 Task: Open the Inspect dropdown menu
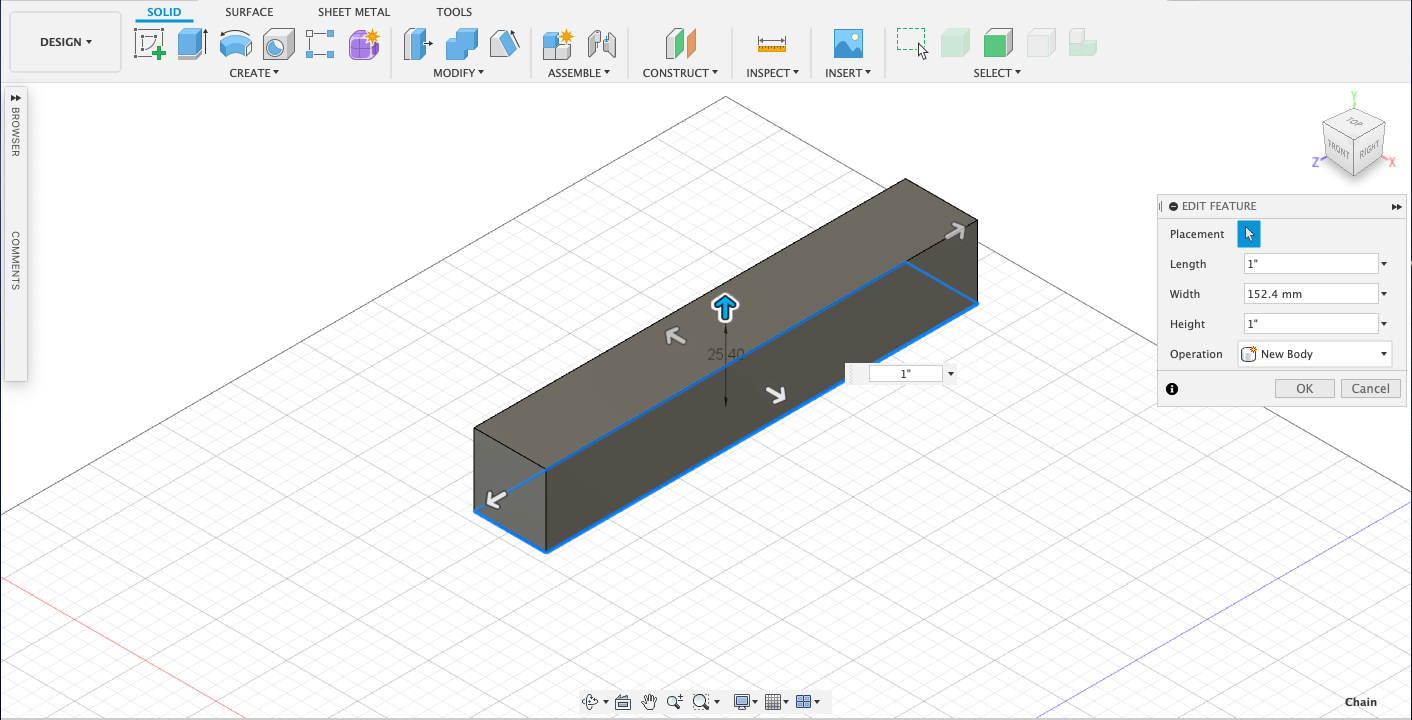(773, 73)
